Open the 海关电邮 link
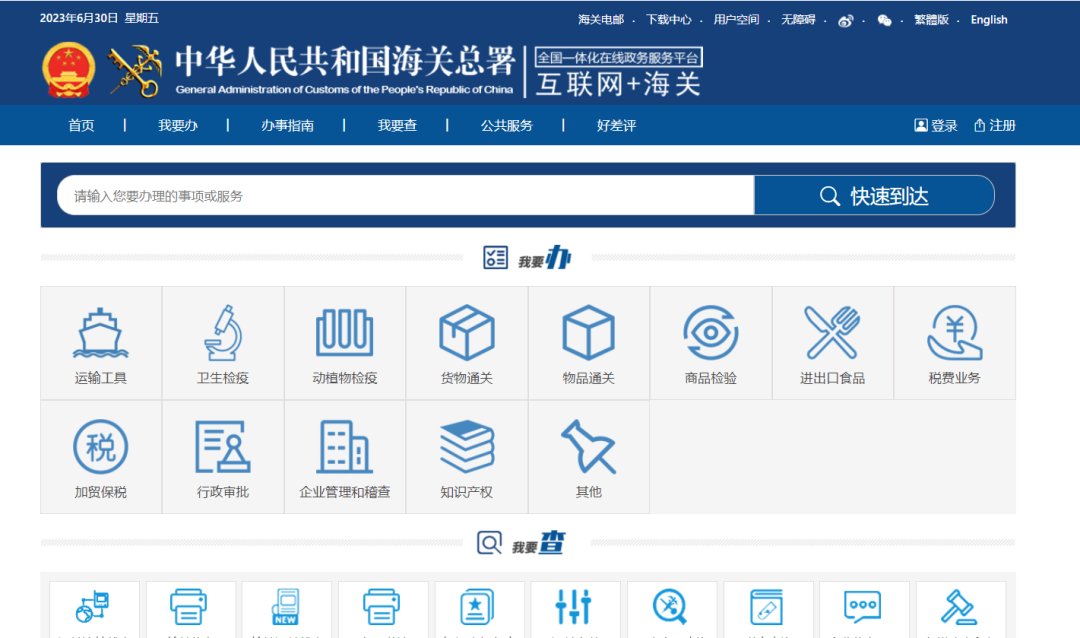1080x638 pixels. (601, 20)
